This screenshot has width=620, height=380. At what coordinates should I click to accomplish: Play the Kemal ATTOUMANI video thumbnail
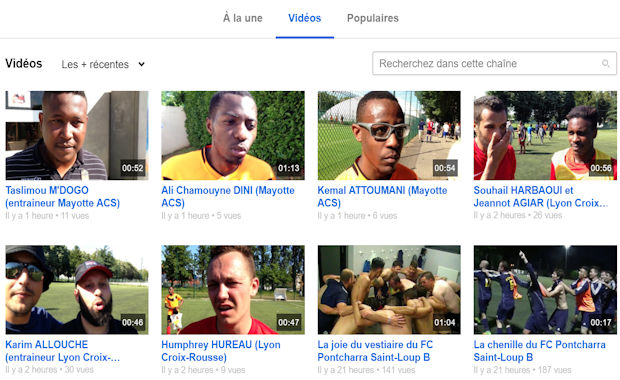pyautogui.click(x=389, y=136)
